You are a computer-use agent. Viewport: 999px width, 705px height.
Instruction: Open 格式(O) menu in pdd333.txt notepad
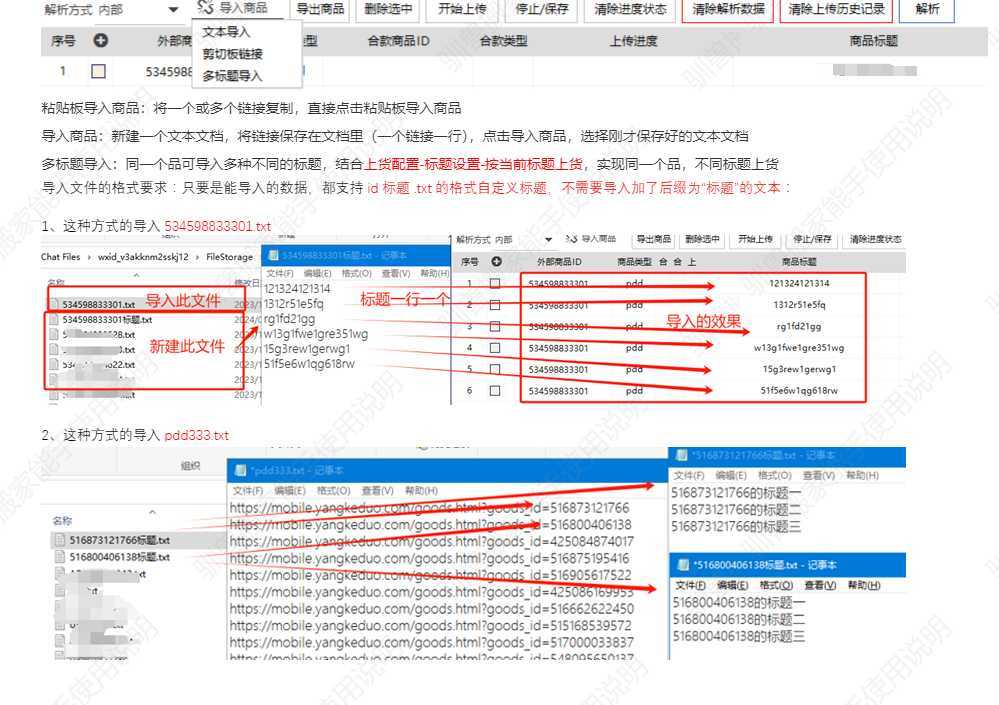tap(333, 491)
